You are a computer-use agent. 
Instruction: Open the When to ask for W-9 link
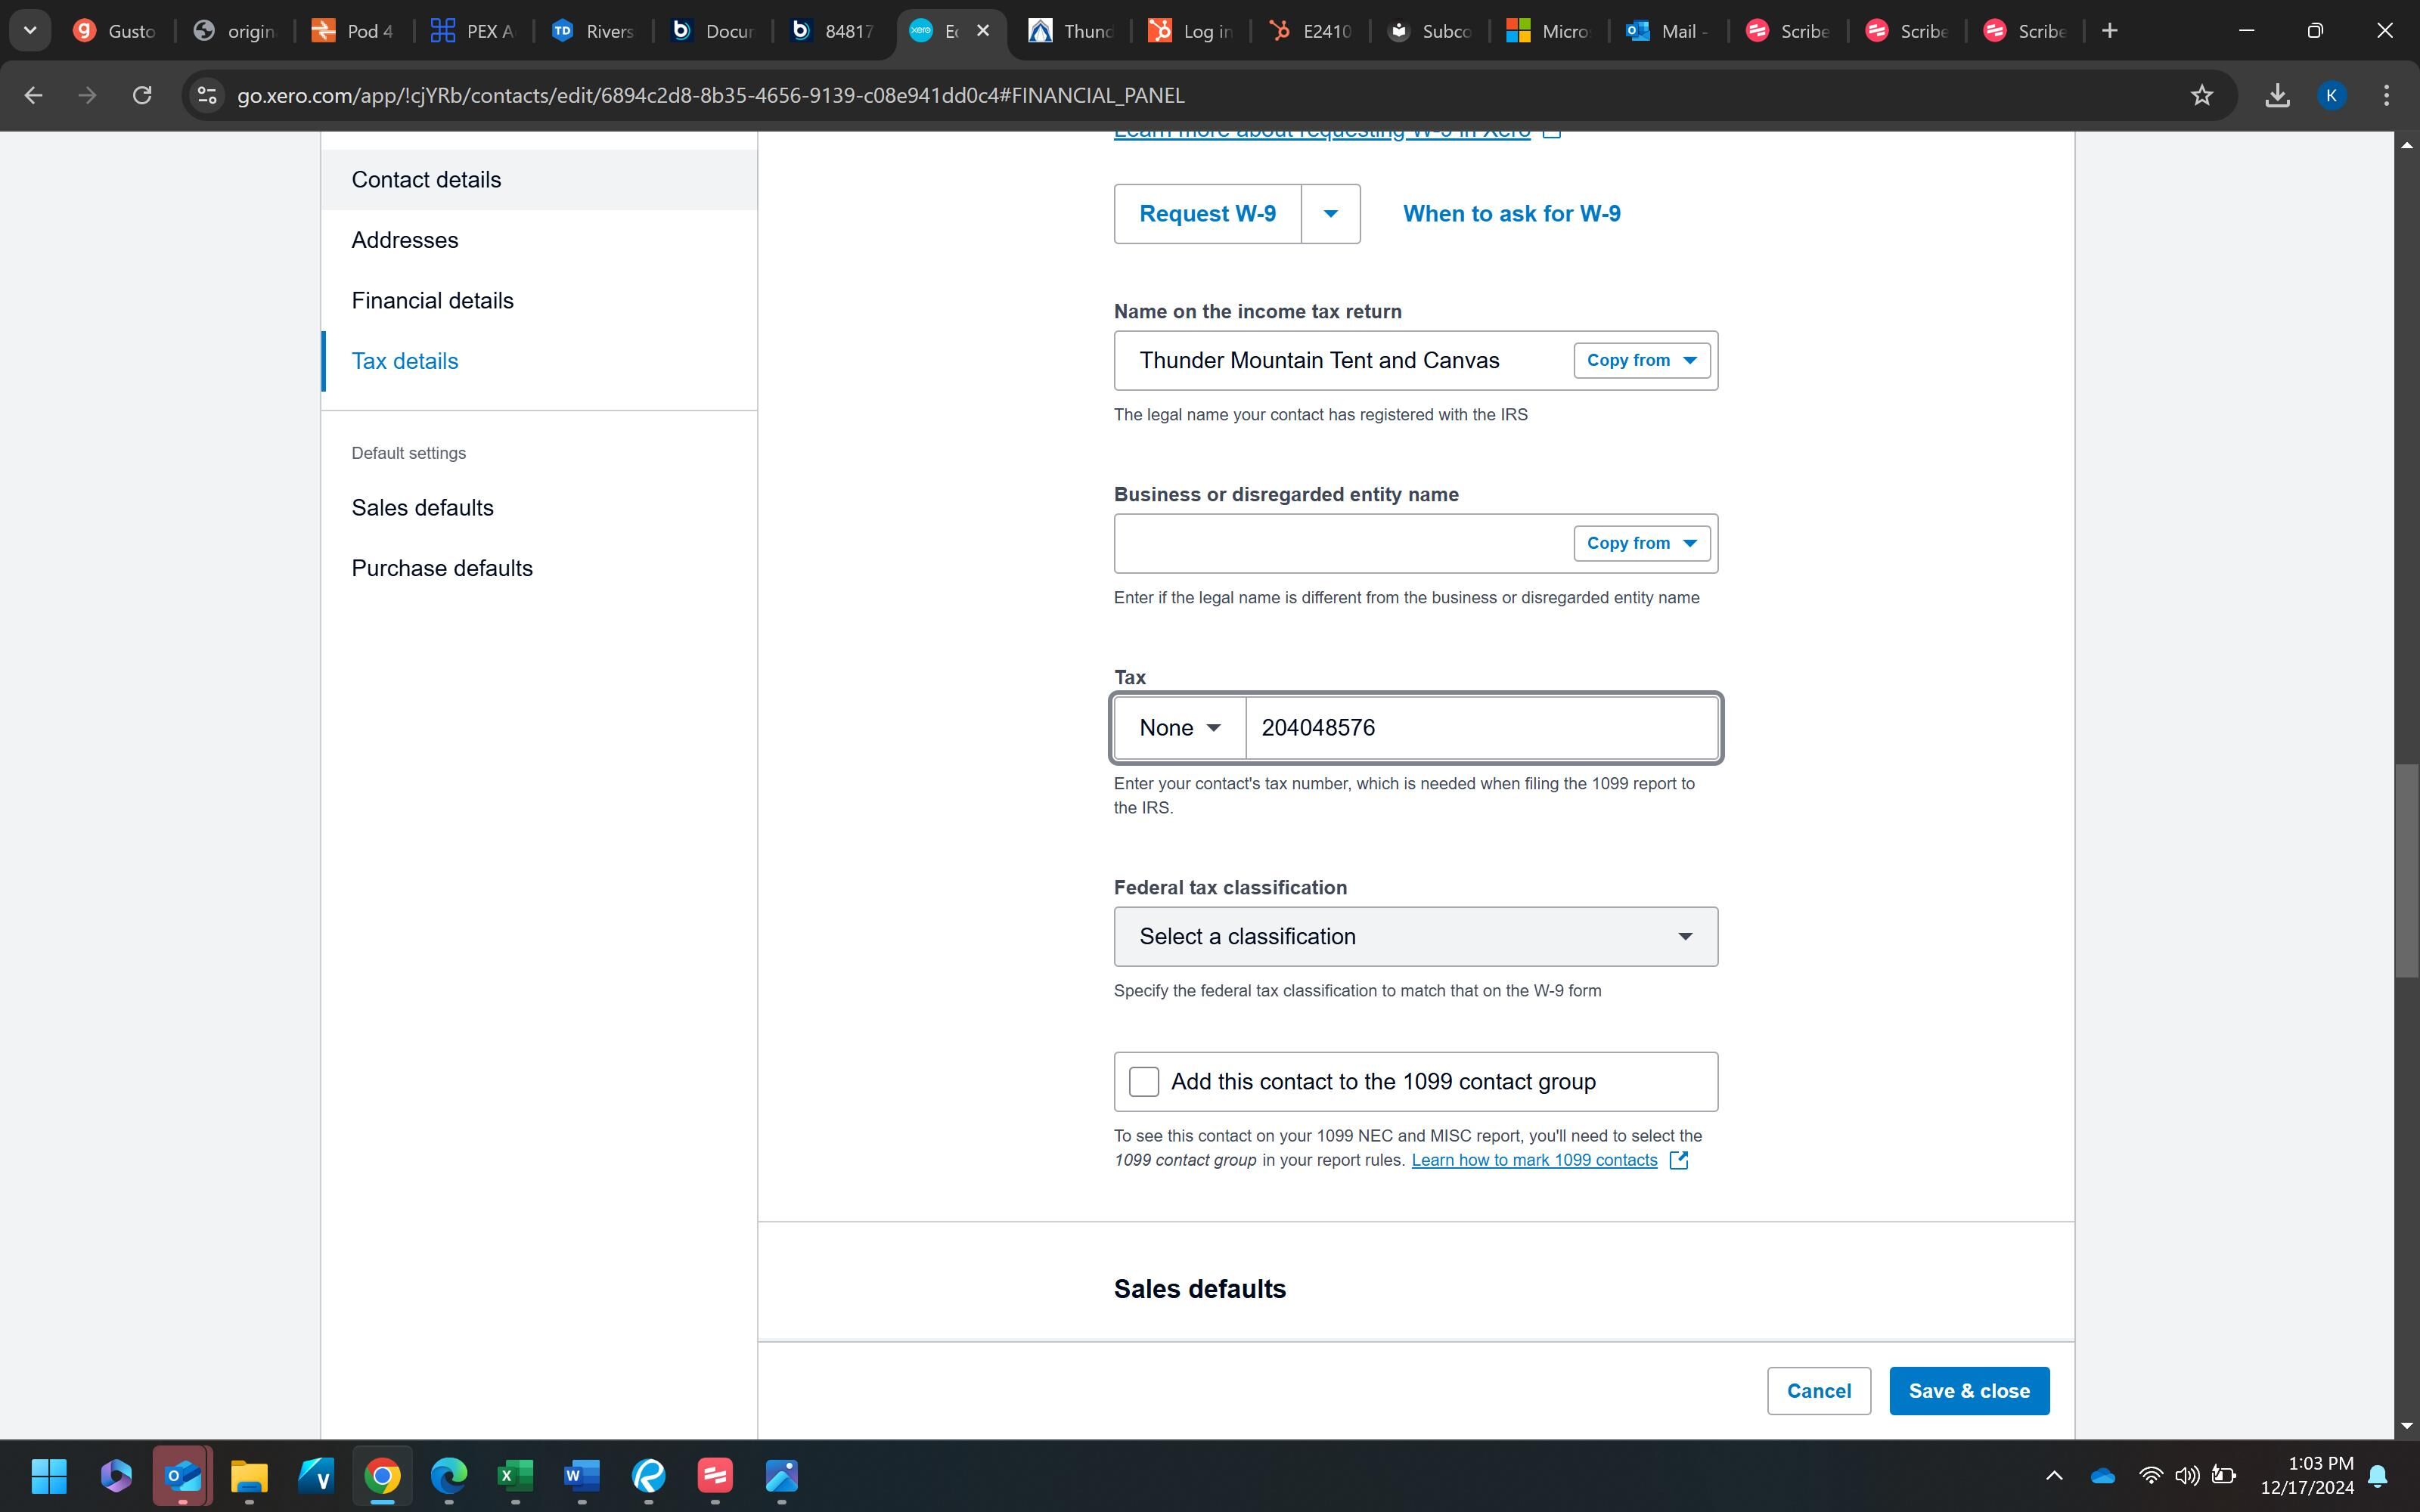(1511, 213)
